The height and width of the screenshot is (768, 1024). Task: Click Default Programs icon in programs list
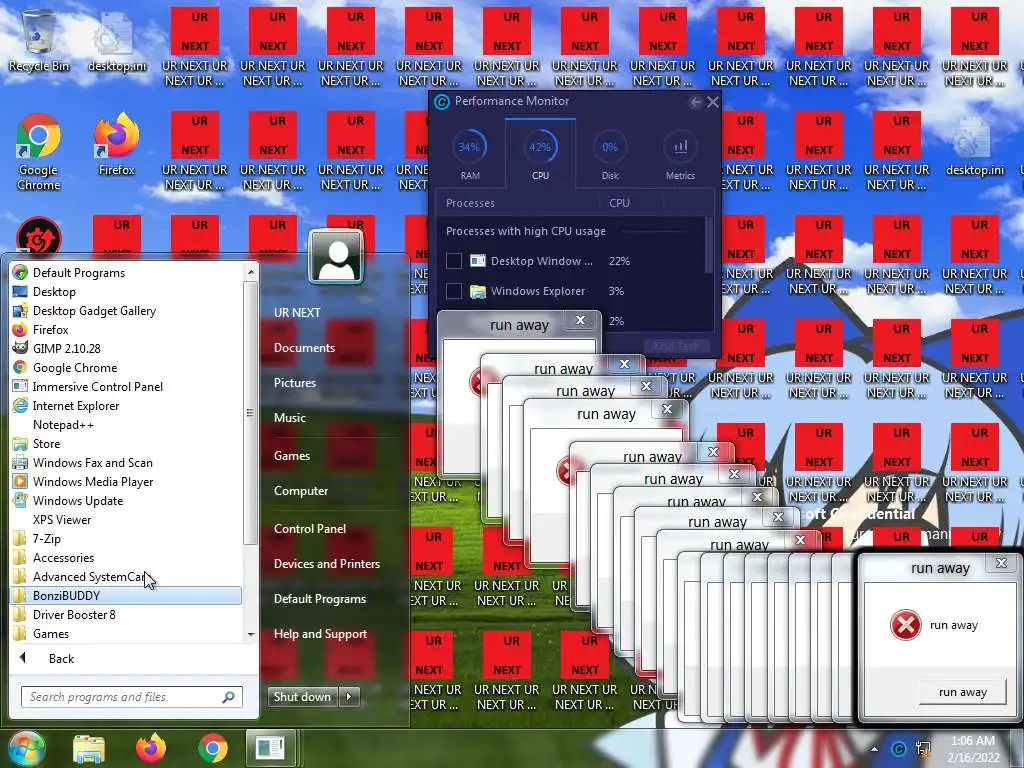click(20, 272)
